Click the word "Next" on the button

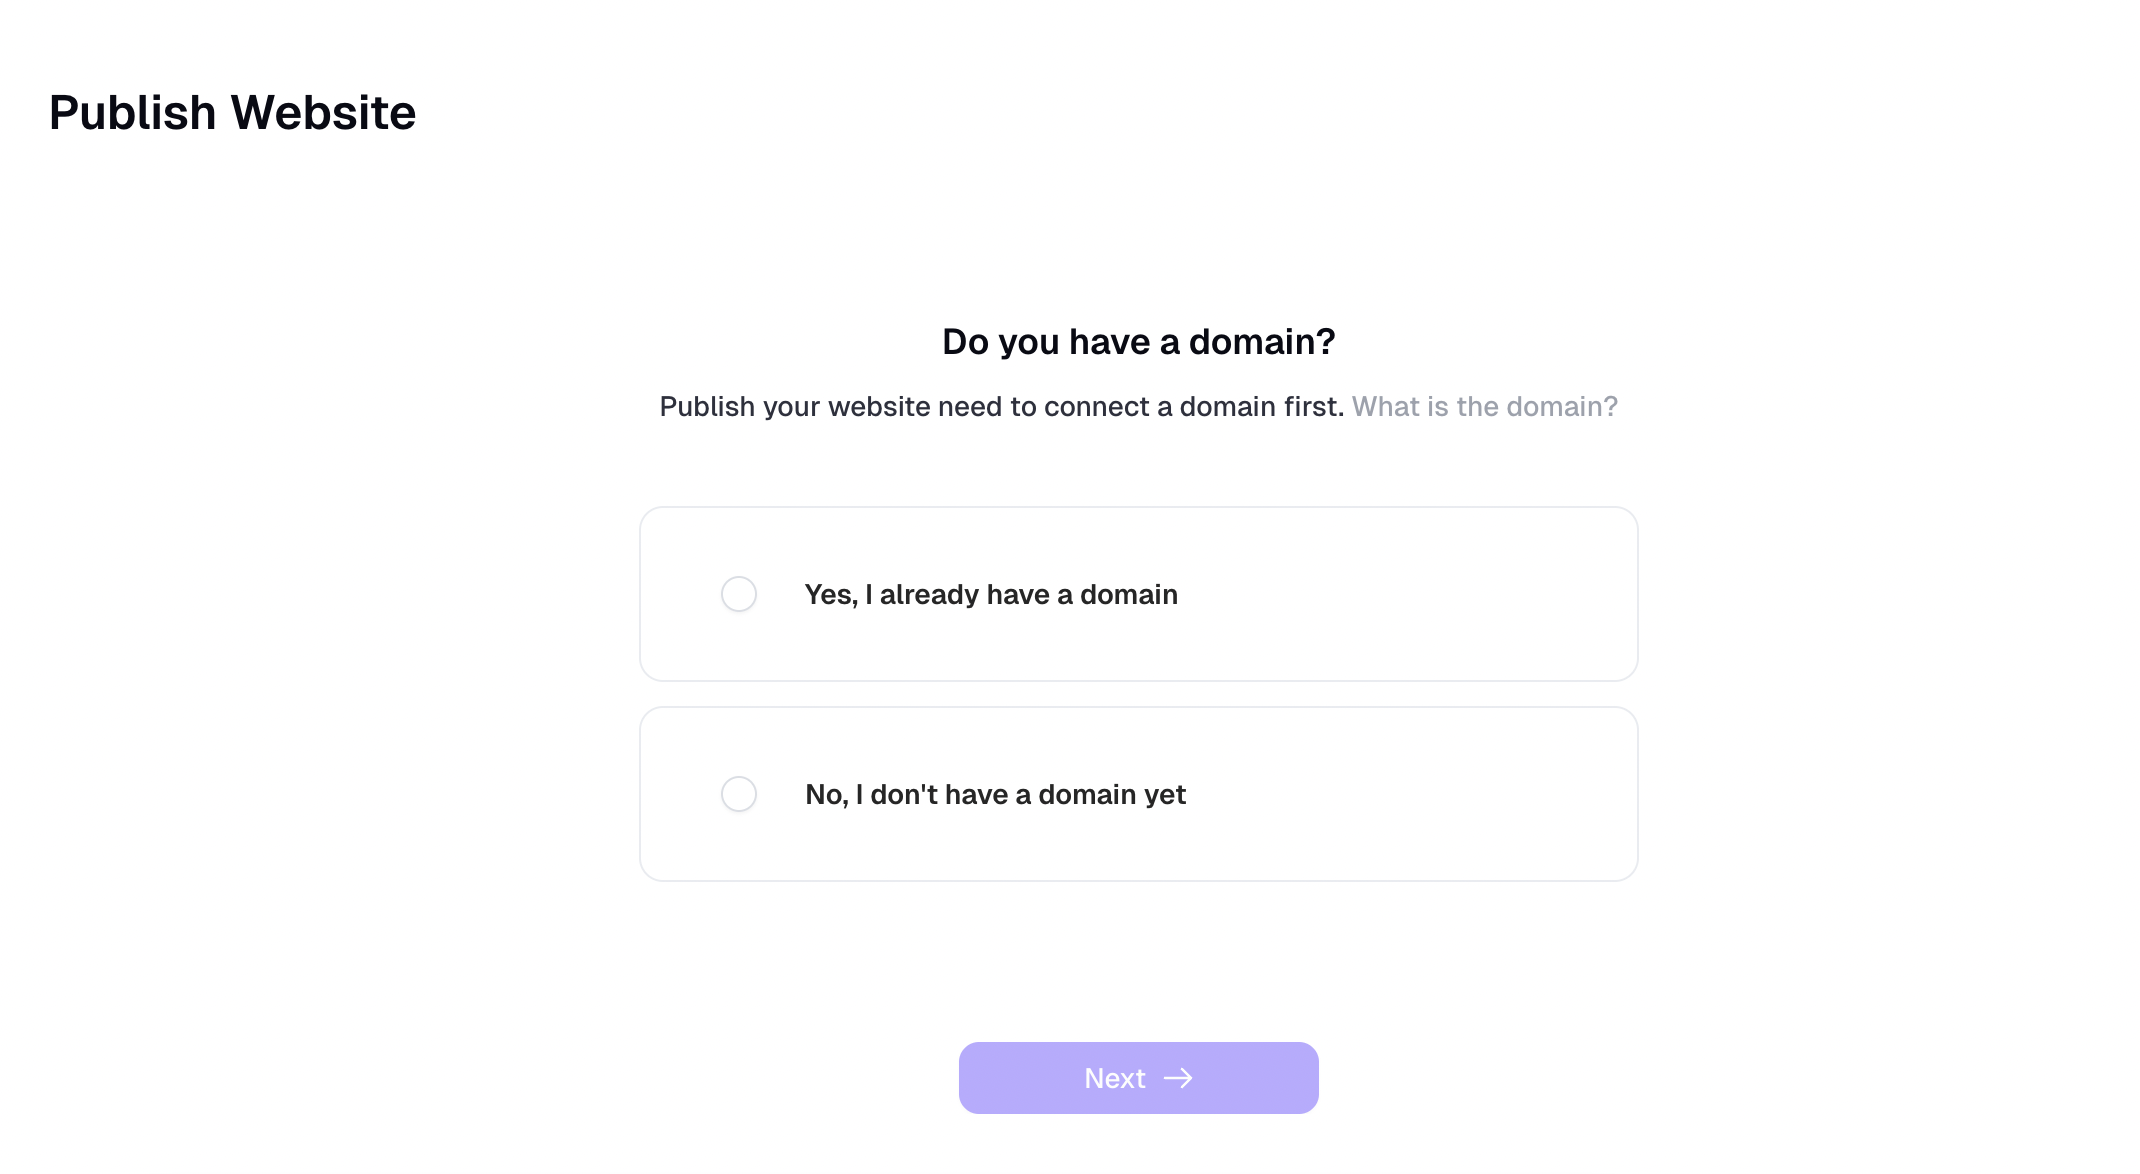coord(1115,1078)
